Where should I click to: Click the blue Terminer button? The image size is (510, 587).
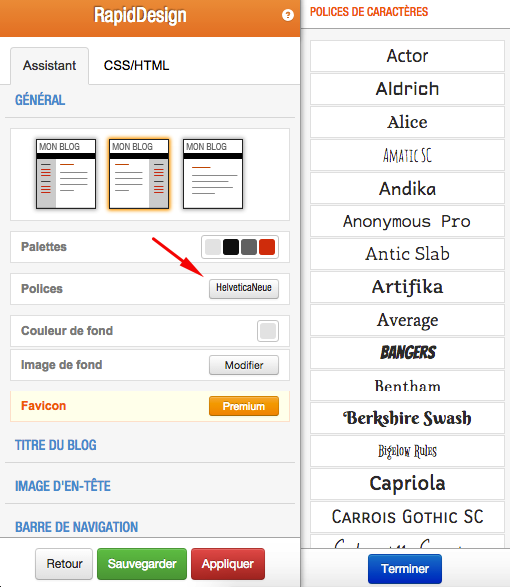(405, 569)
